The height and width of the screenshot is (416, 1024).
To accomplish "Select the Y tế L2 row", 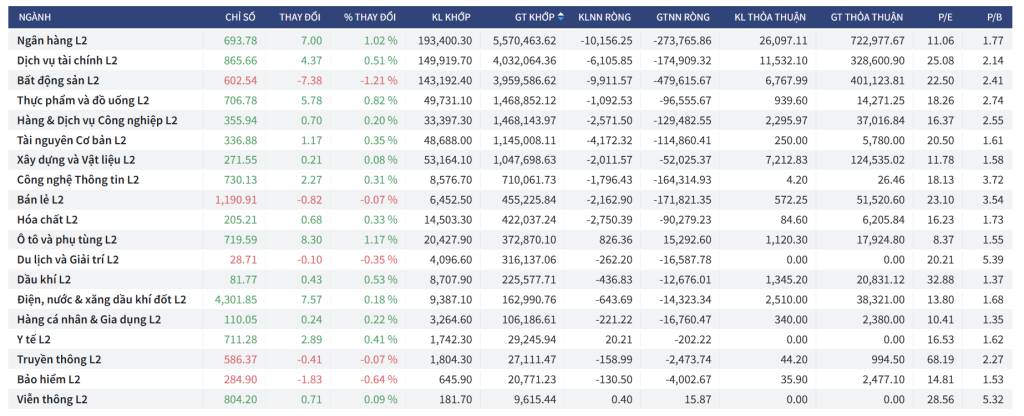I will coord(512,340).
